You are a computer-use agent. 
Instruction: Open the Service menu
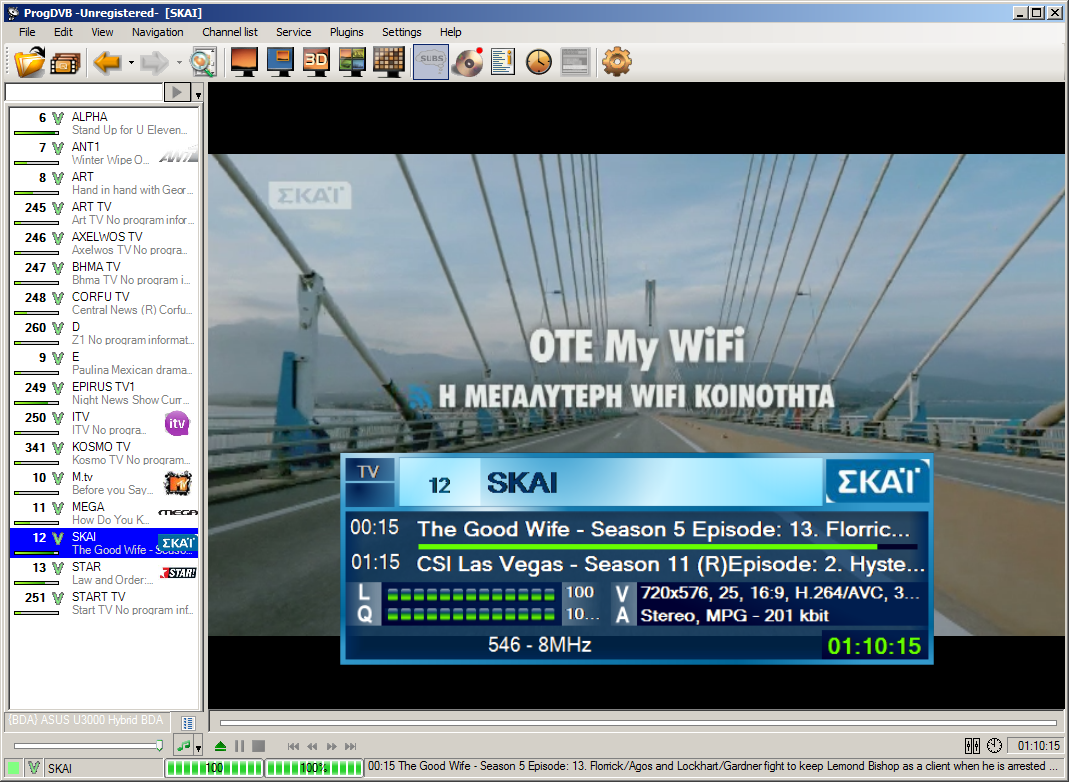point(293,32)
